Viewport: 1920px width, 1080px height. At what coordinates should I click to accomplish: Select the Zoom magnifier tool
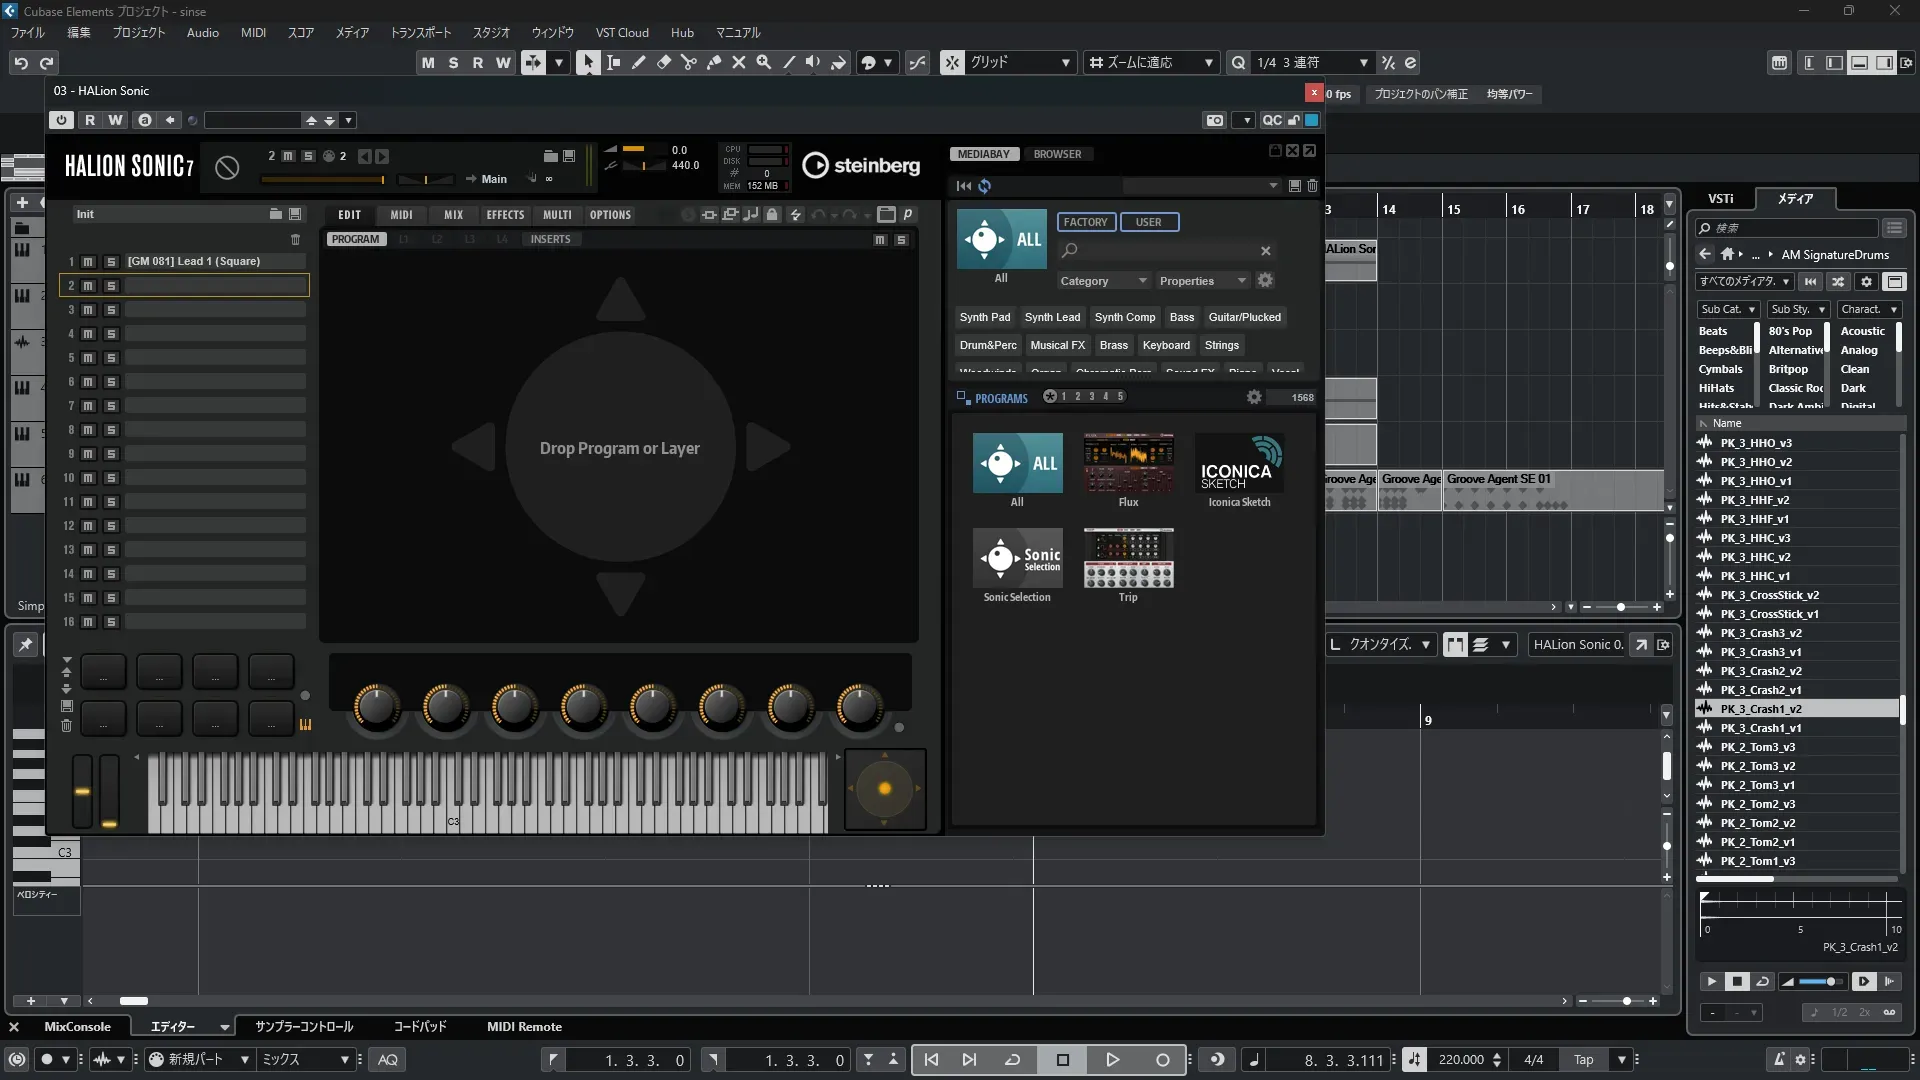tap(763, 62)
